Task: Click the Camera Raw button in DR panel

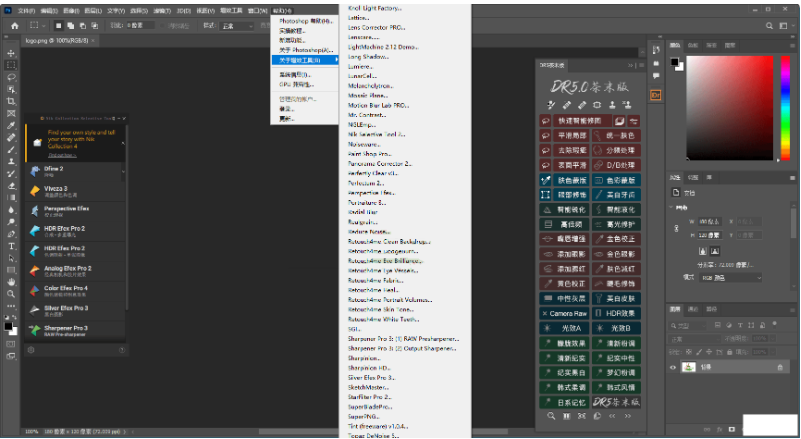Action: 565,314
